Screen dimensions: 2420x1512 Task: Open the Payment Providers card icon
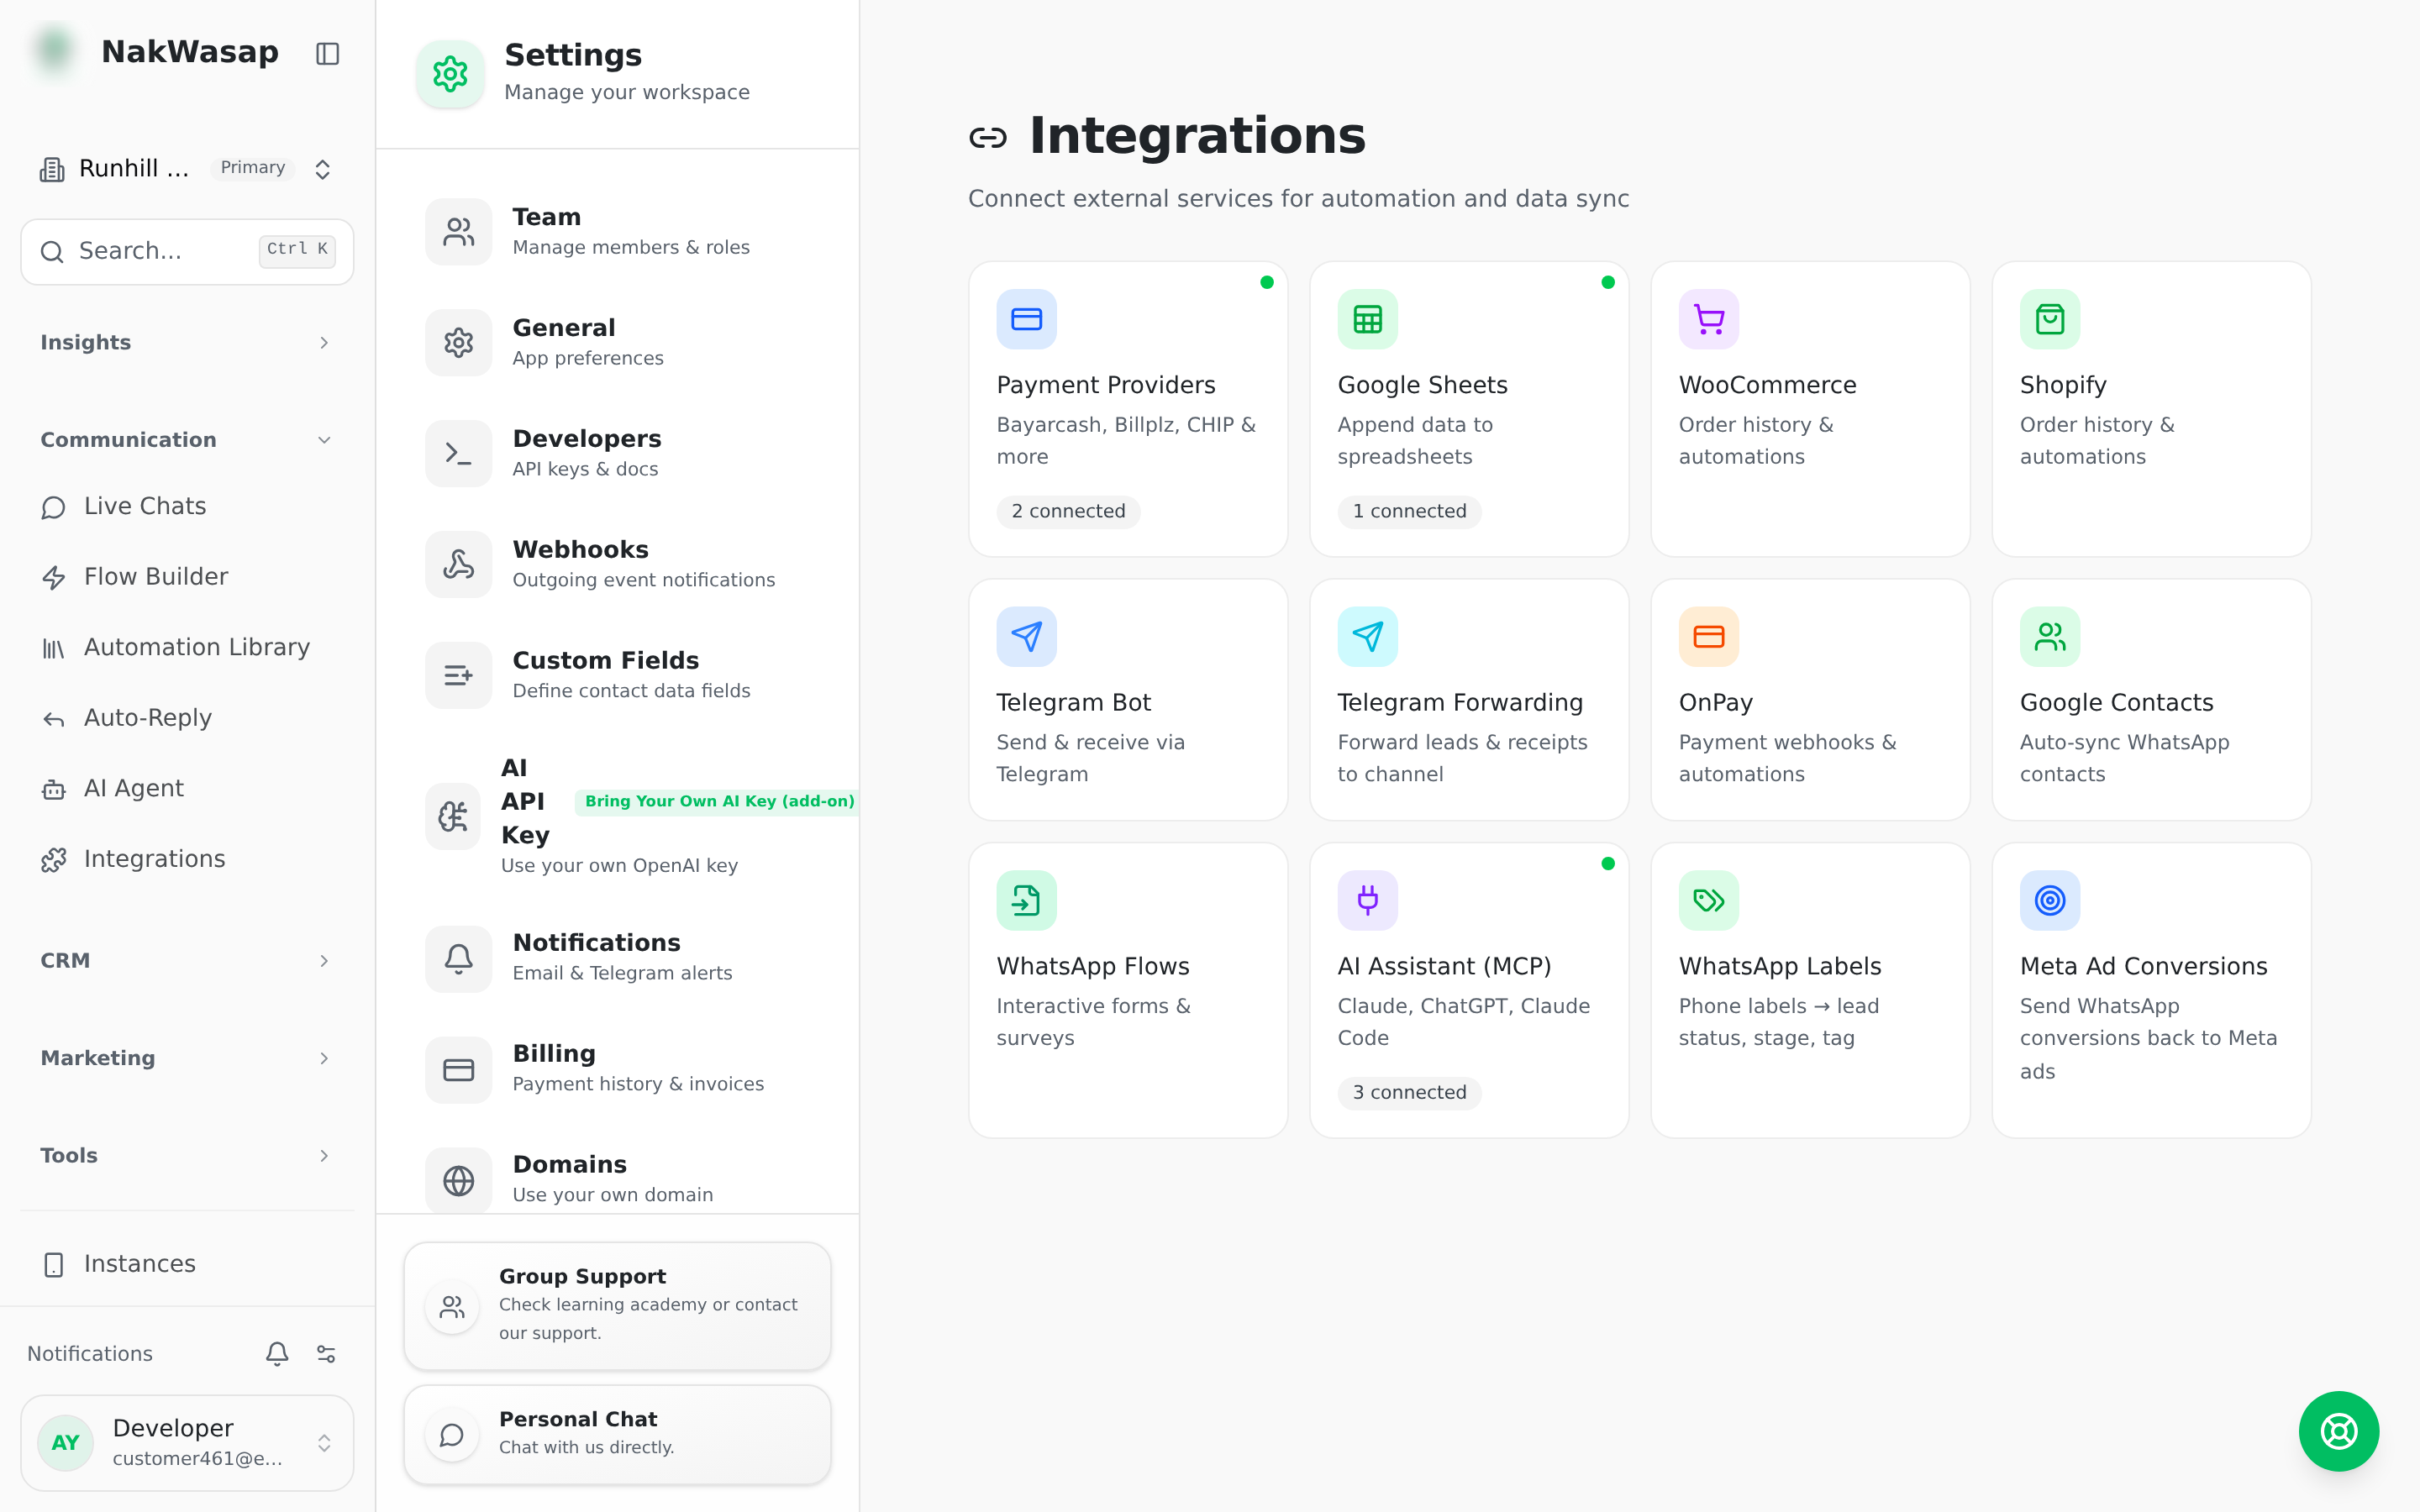[x=1026, y=319]
